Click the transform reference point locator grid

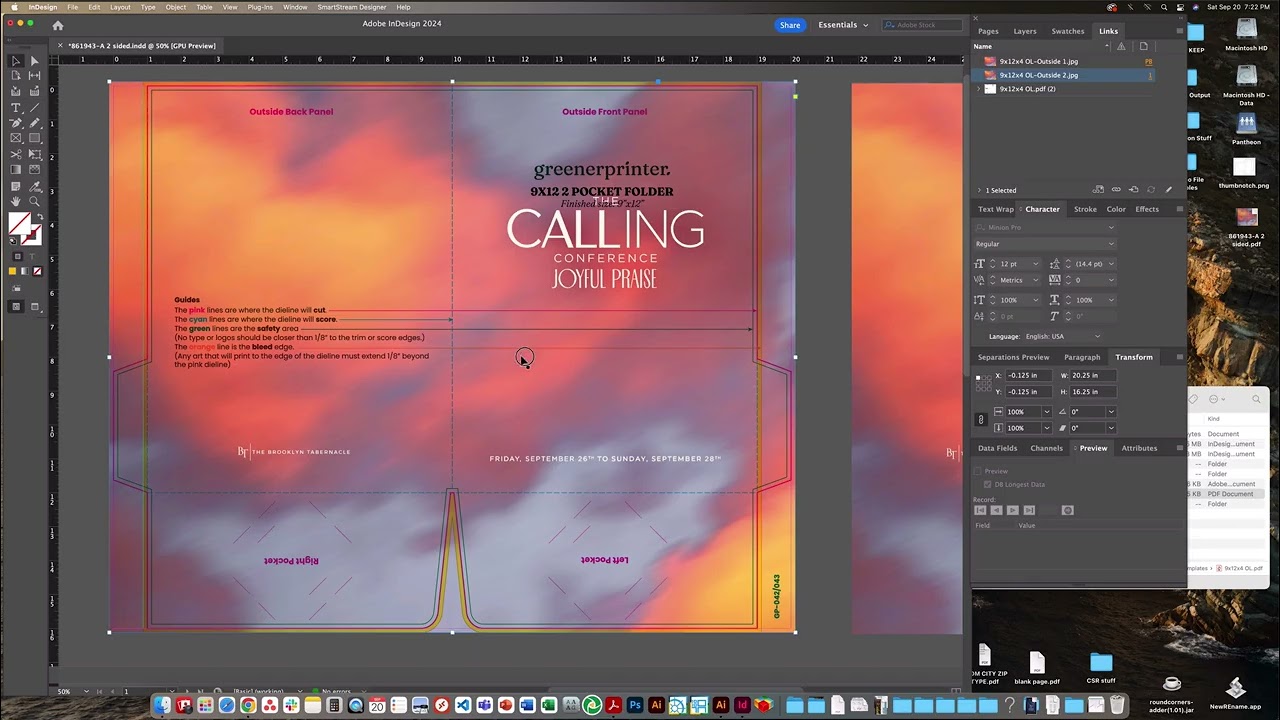pos(984,383)
